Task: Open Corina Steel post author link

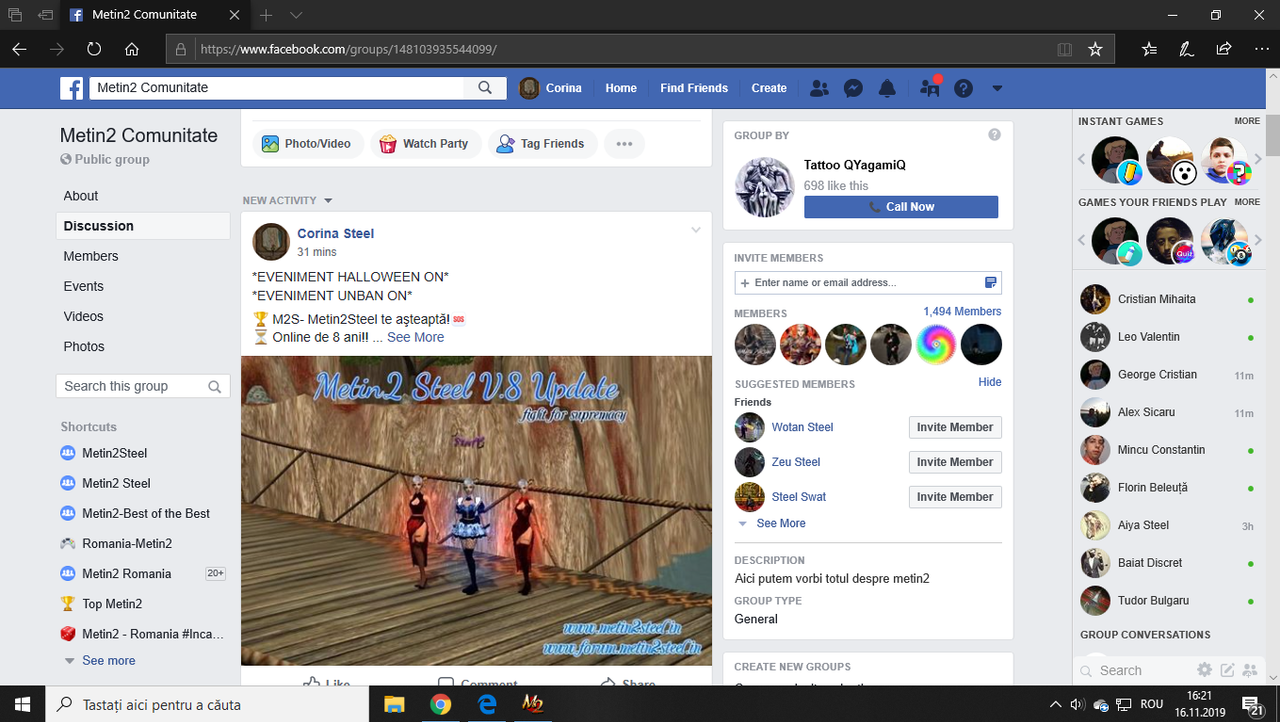Action: (x=335, y=233)
